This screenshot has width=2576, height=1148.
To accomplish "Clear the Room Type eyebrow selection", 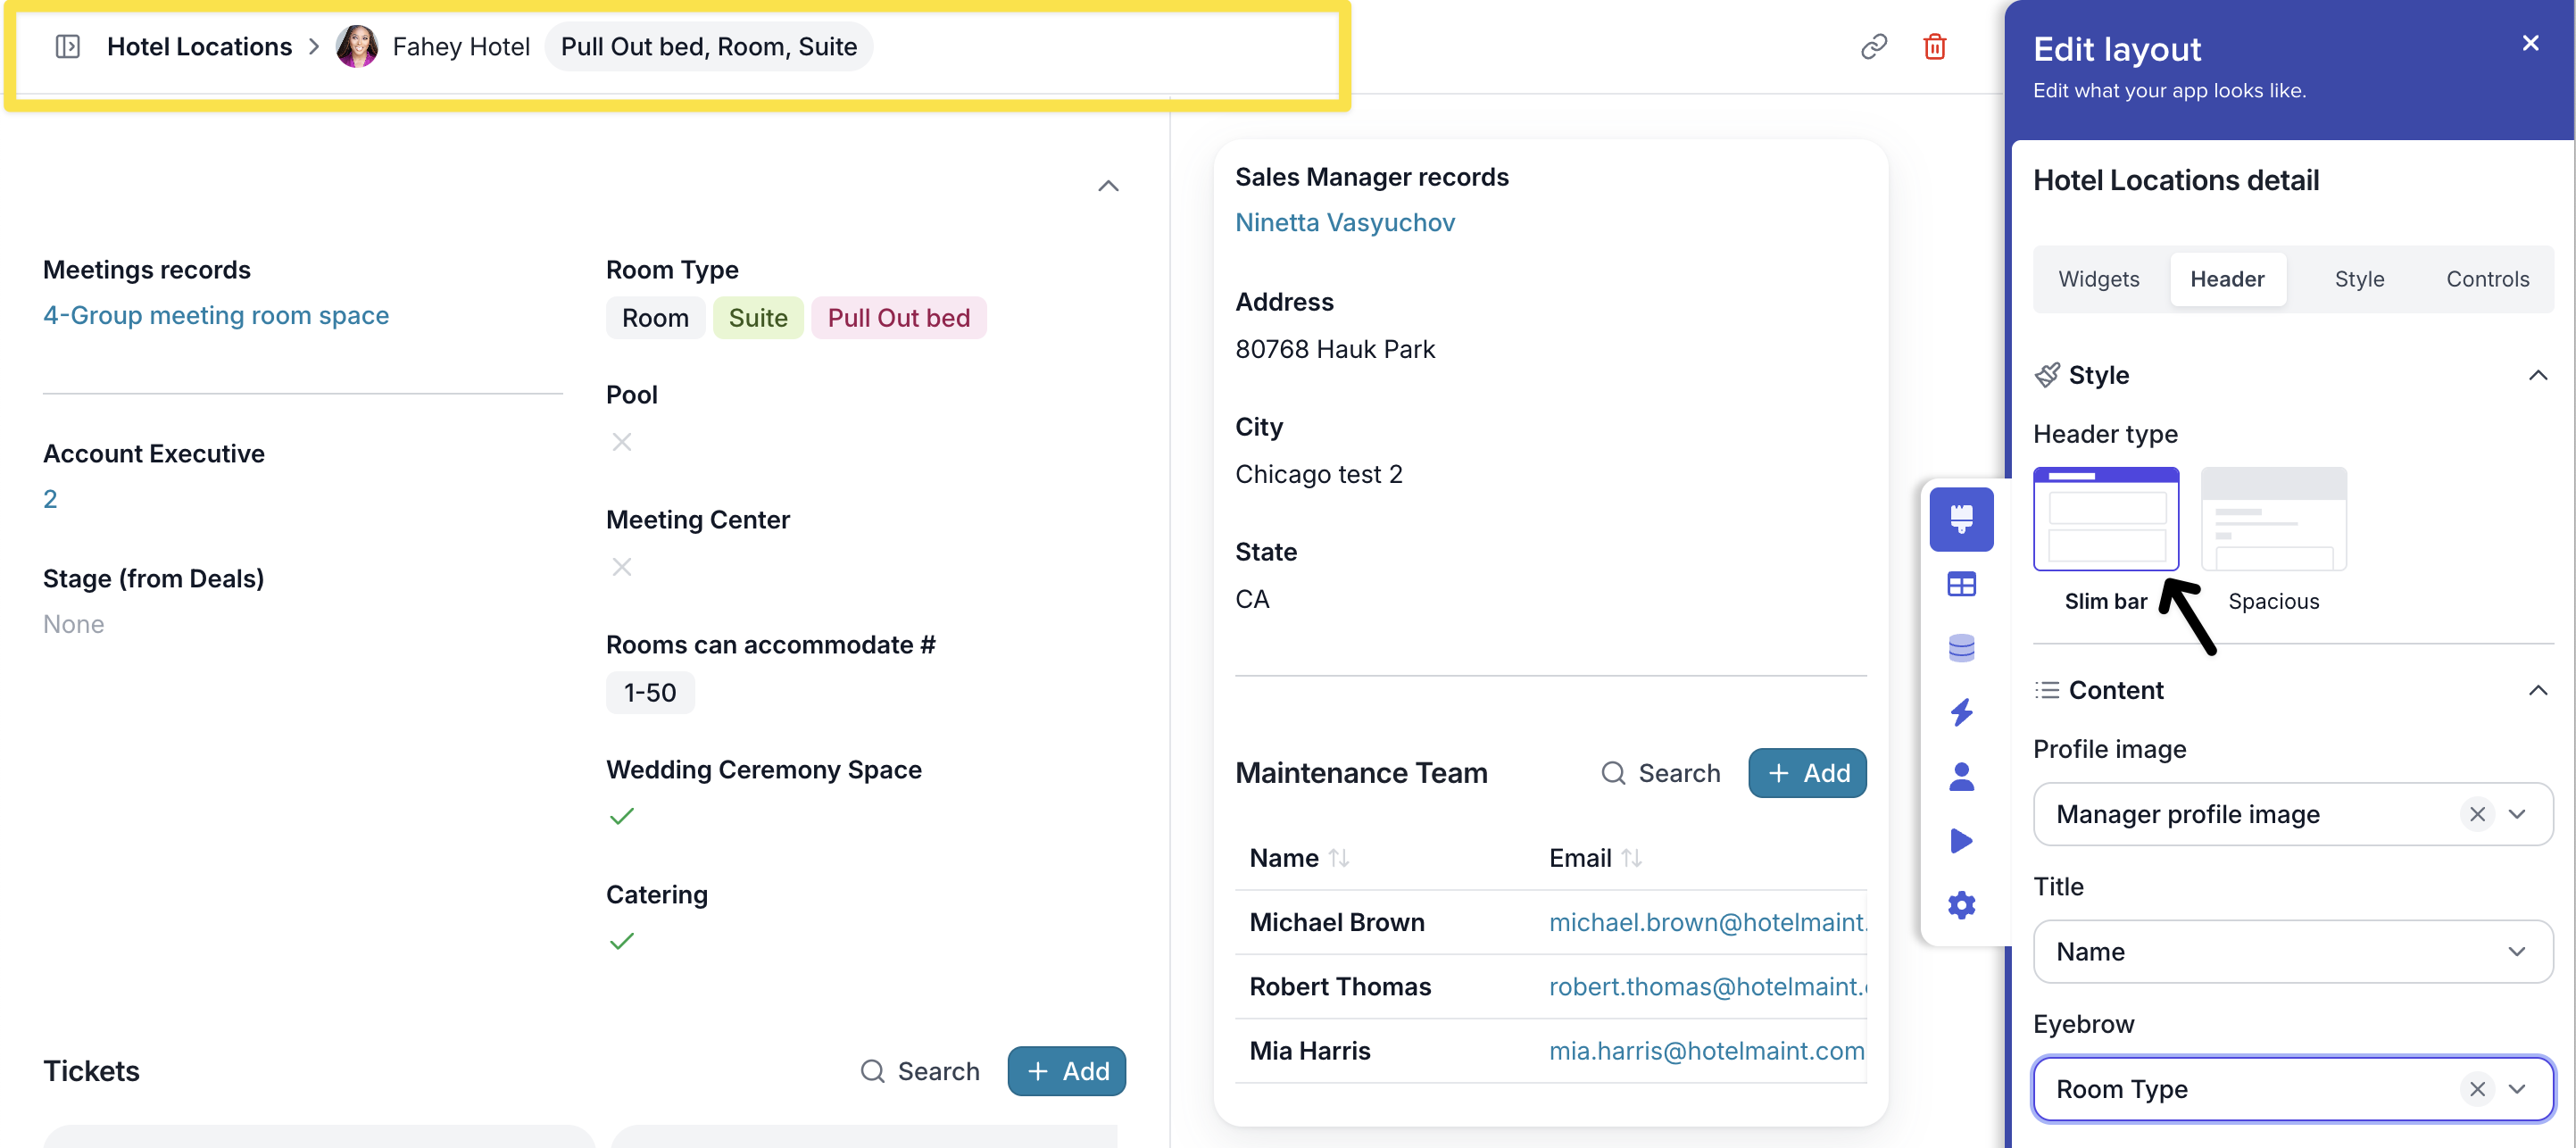I will point(2475,1089).
